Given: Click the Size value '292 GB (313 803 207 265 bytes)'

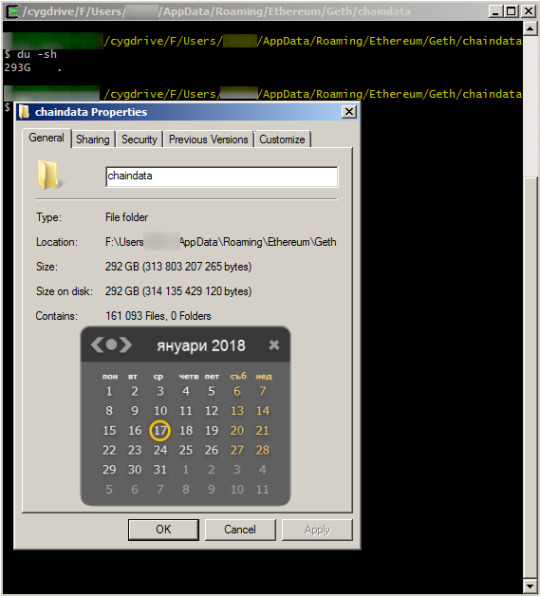Looking at the screenshot, I should pyautogui.click(x=178, y=267).
